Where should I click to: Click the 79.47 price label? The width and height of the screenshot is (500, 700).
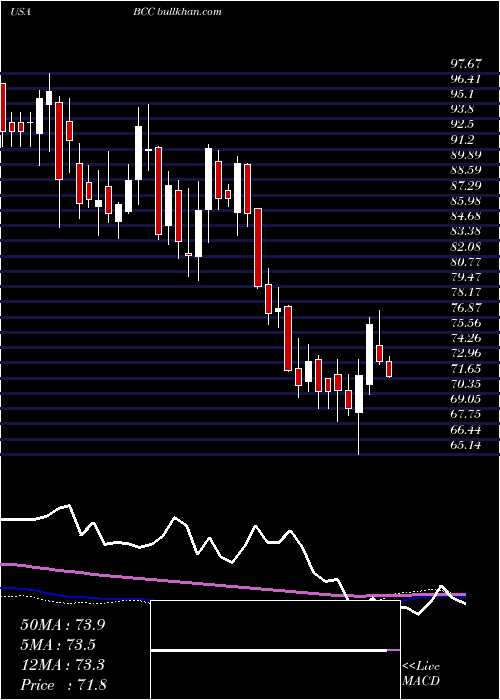click(x=466, y=277)
